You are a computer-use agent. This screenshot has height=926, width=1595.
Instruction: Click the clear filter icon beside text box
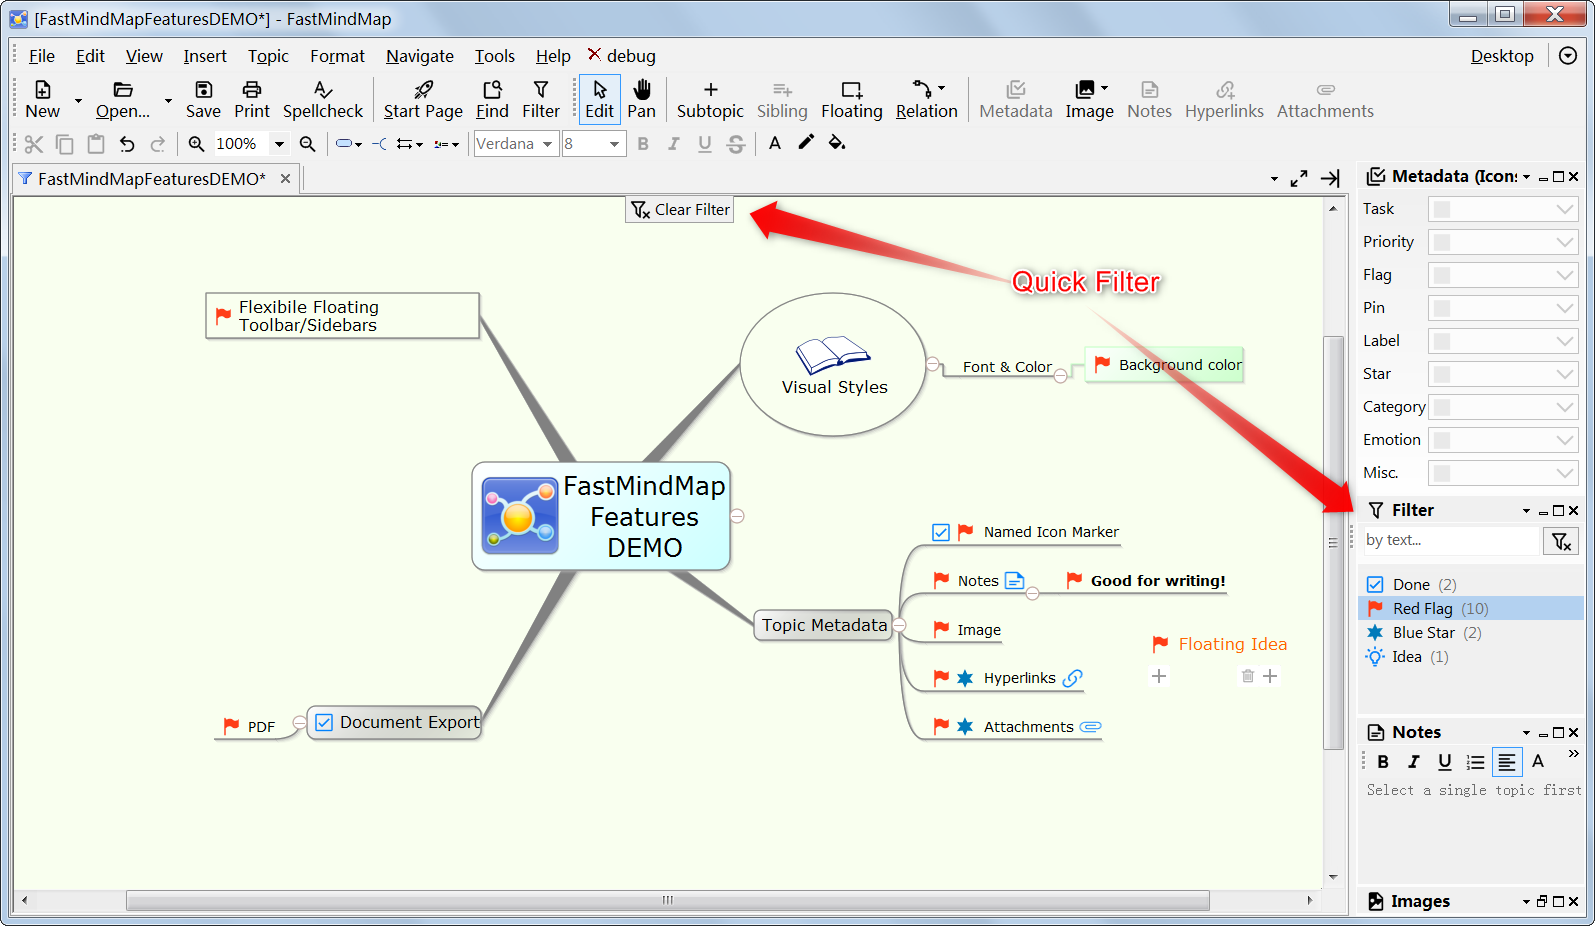tap(1561, 541)
